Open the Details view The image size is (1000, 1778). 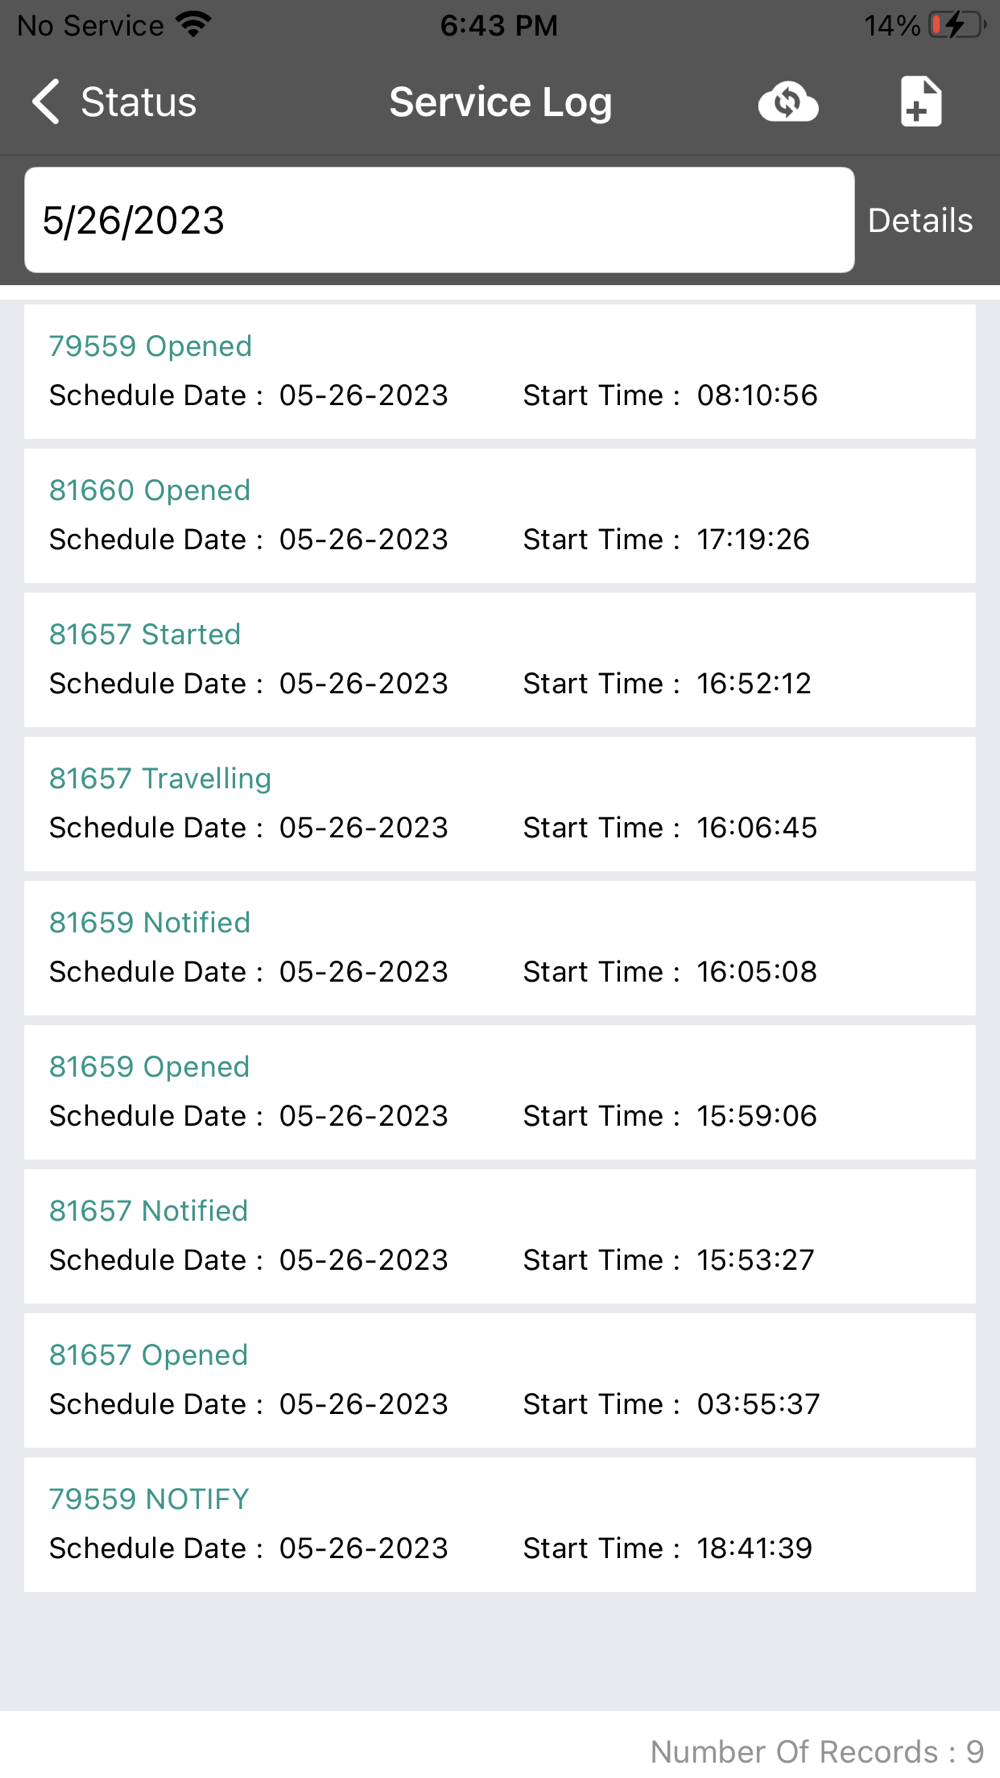(920, 220)
